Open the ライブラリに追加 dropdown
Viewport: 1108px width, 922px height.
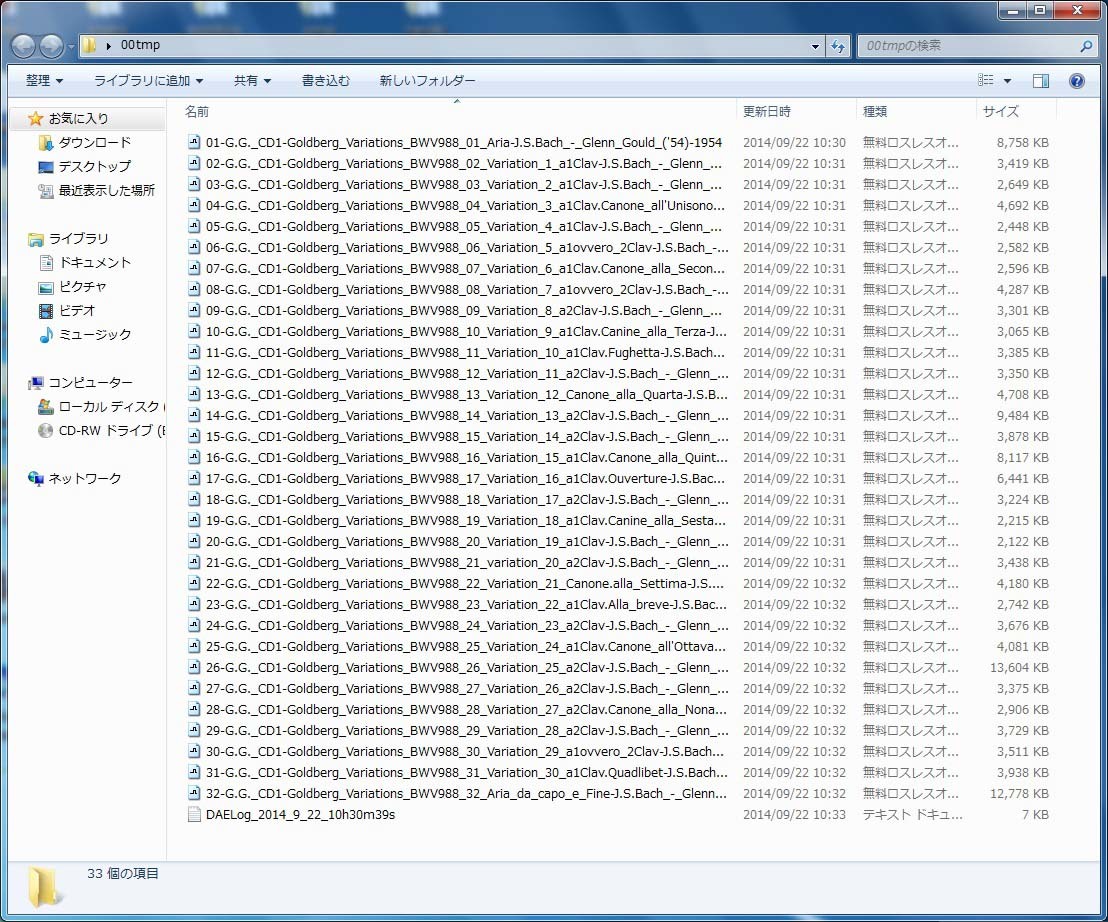tap(148, 81)
